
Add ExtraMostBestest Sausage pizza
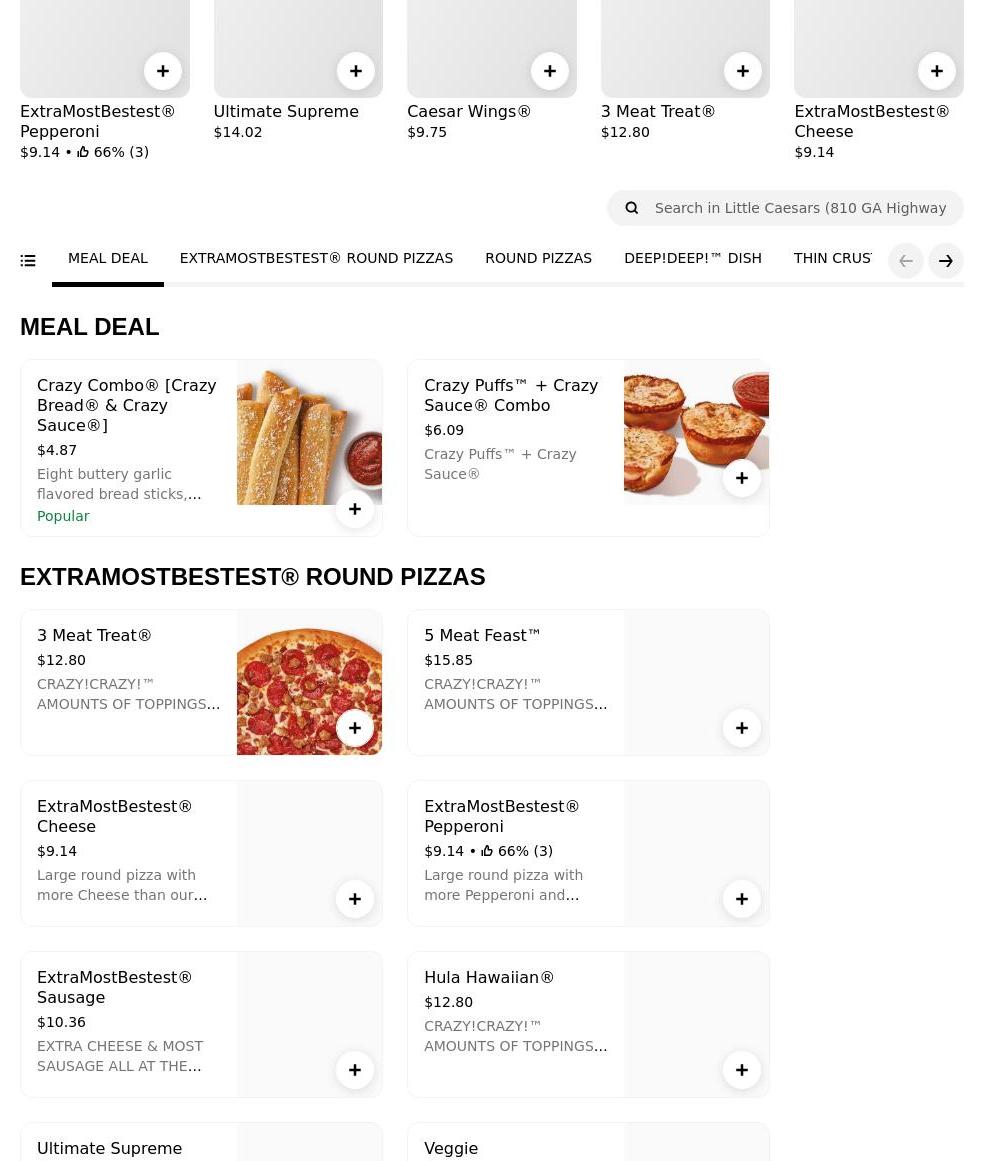pos(355,1070)
